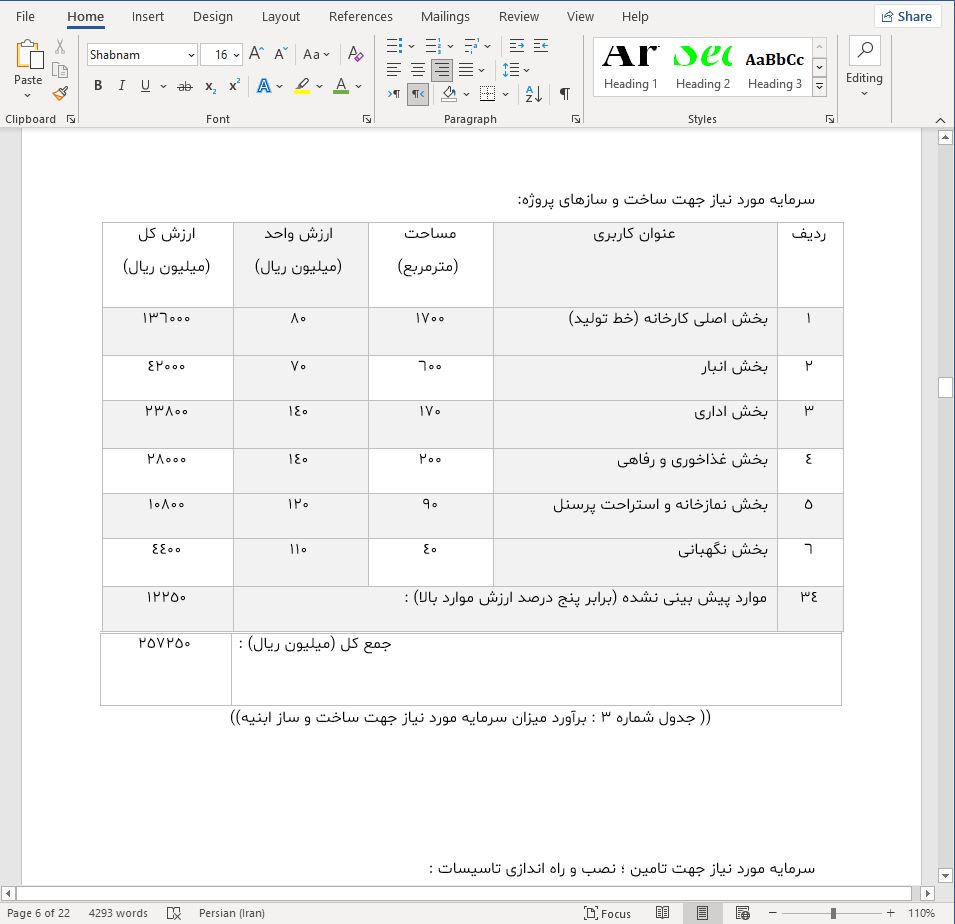Viewport: 955px width, 924px height.
Task: Click the 110% zoom level
Action: 921,913
